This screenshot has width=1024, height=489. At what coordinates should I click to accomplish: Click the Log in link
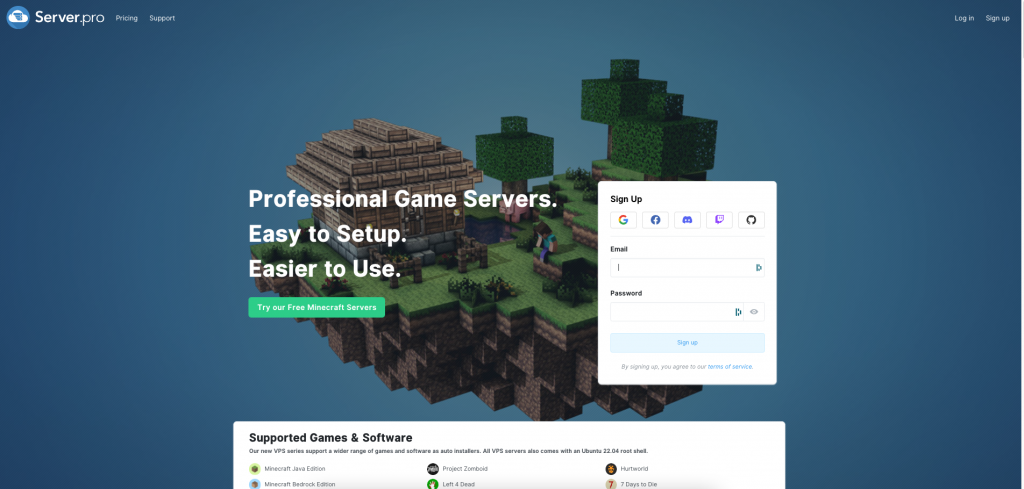pyautogui.click(x=964, y=18)
